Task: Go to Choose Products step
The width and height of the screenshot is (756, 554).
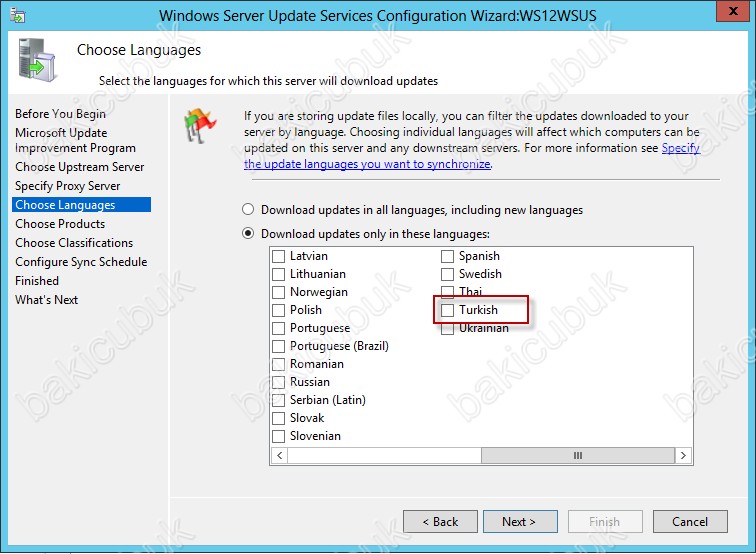Action: coord(60,224)
